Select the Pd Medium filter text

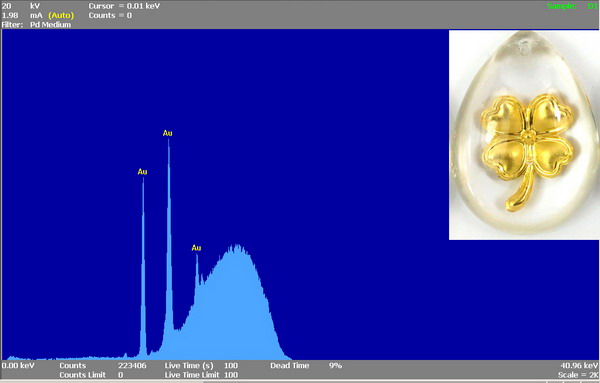[x=51, y=25]
